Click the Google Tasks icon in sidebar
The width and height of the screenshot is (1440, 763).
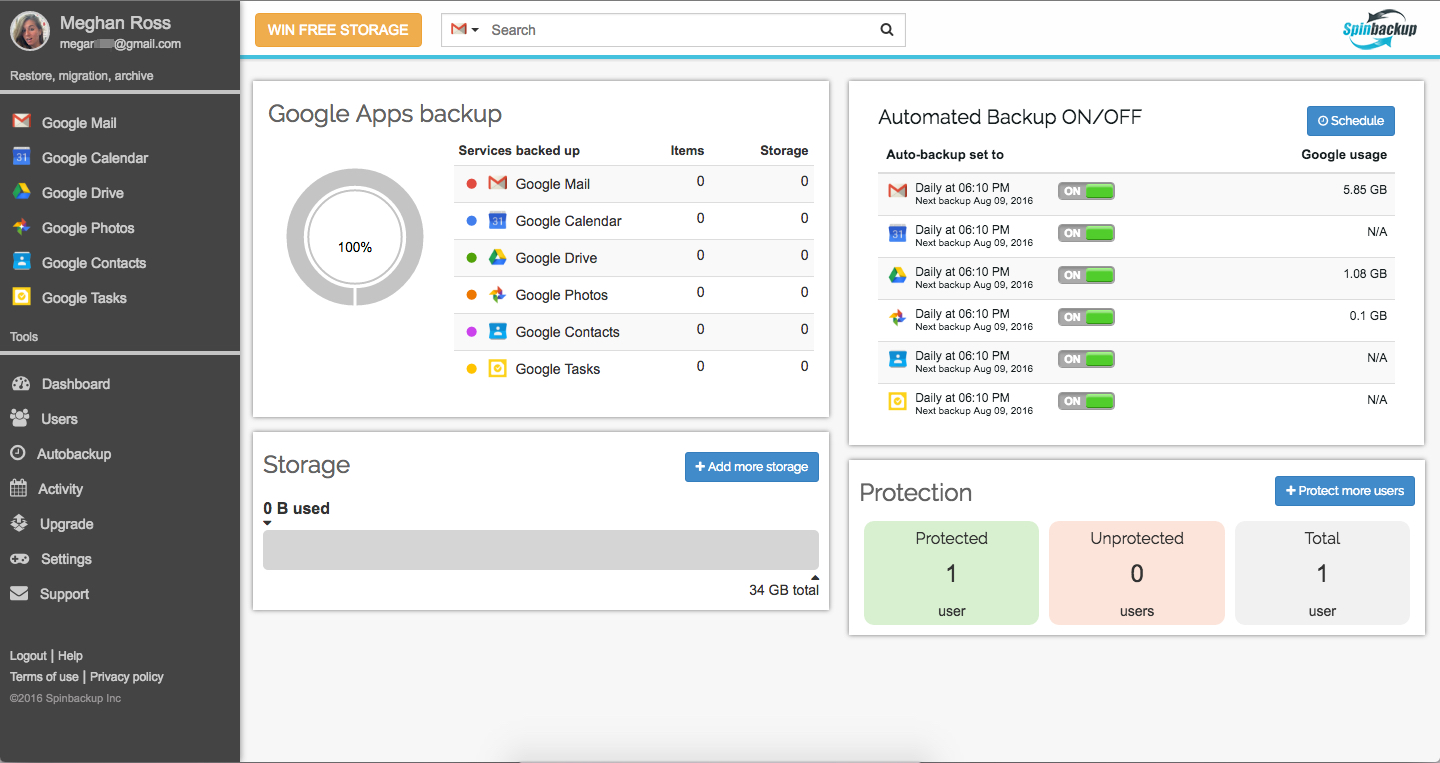pos(21,297)
